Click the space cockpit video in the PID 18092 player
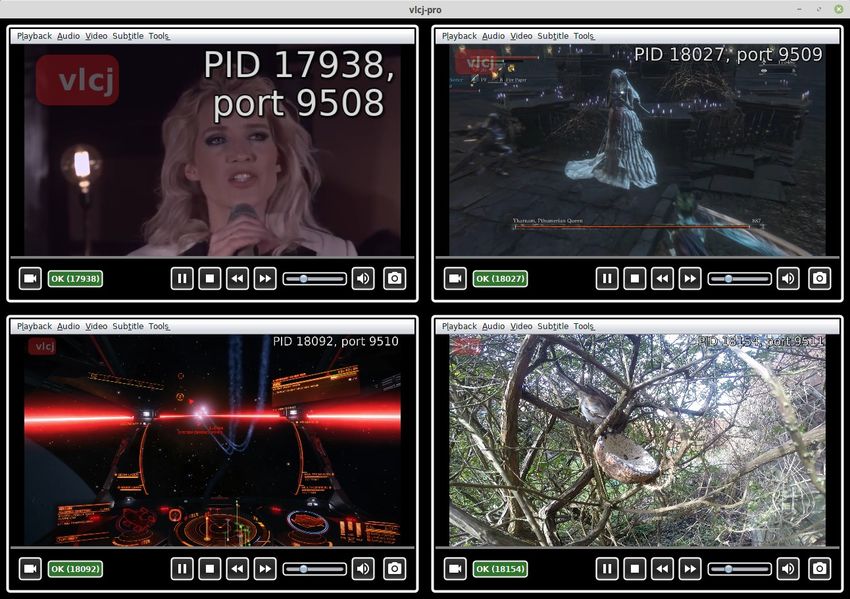Image resolution: width=850 pixels, height=599 pixels. coord(212,440)
